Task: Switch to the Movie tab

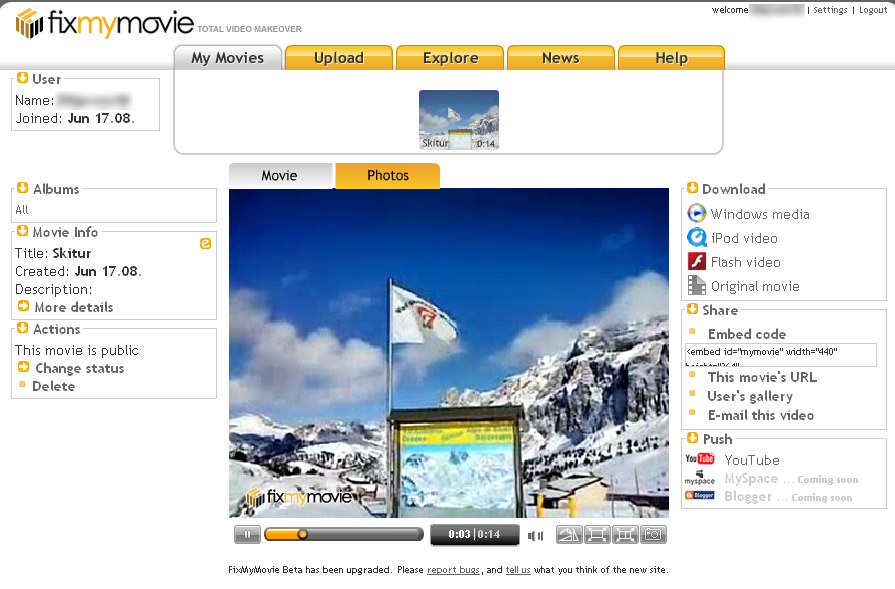Action: pyautogui.click(x=280, y=176)
